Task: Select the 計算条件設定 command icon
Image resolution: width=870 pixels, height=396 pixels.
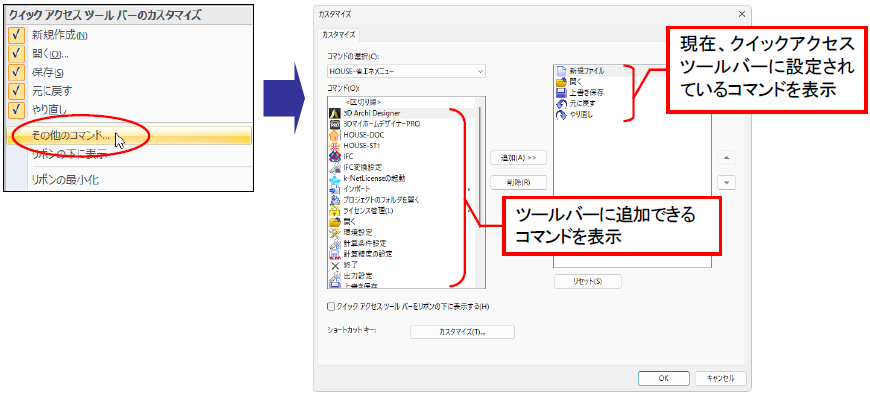Action: click(335, 243)
